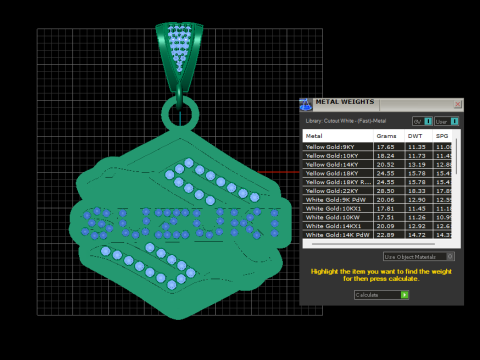The image size is (480, 360).
Task: Click the 17.51 grams value
Action: pyautogui.click(x=385, y=217)
